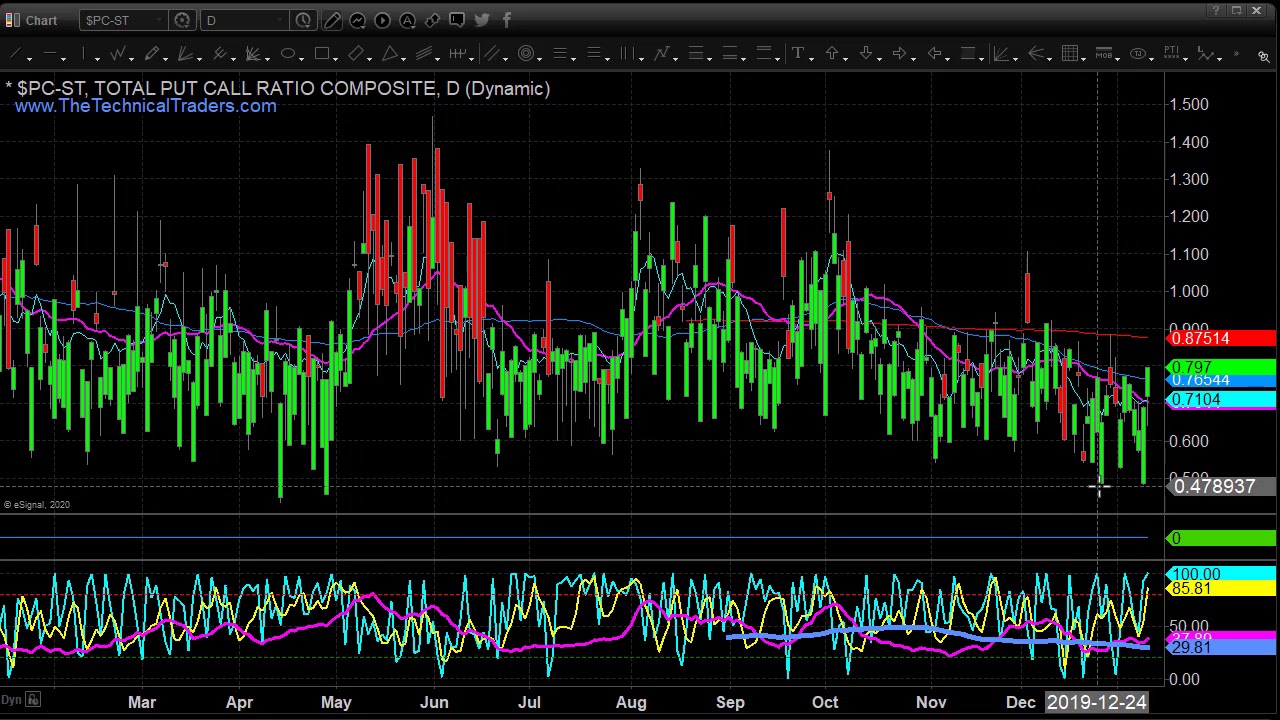
Task: Select the ellipse drawing tool
Action: (287, 53)
